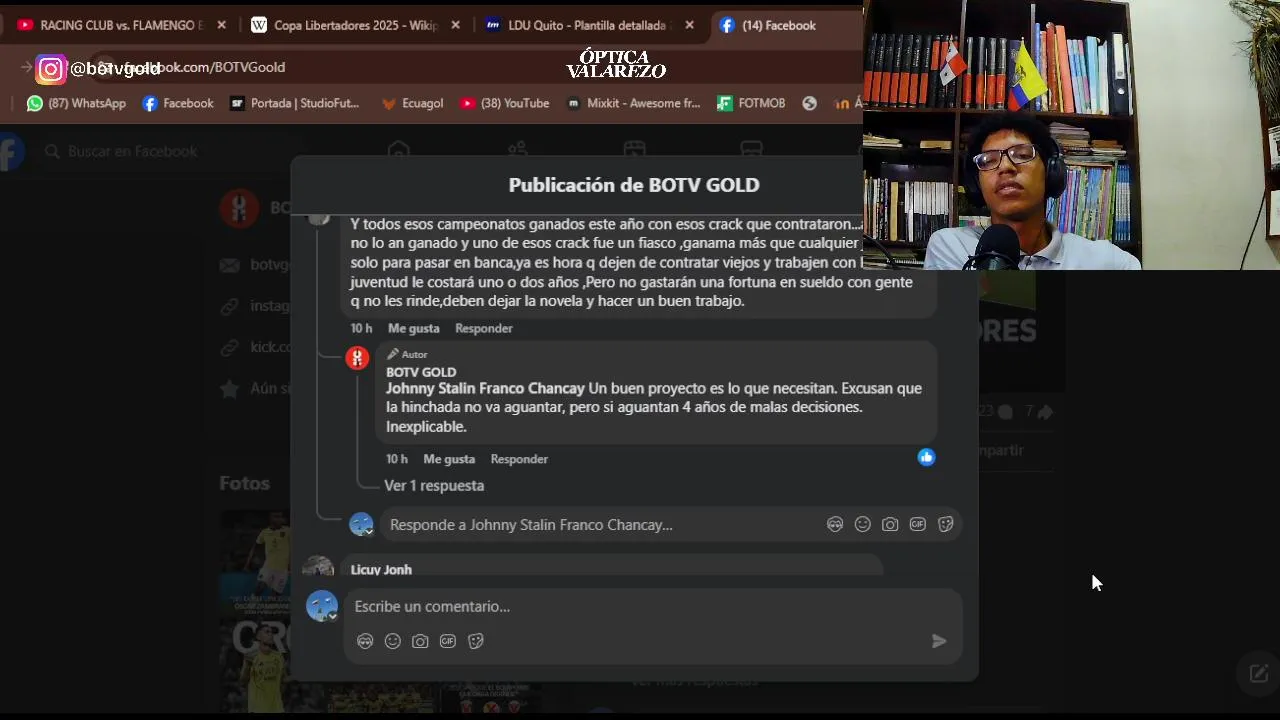Image resolution: width=1280 pixels, height=720 pixels.
Task: Switch to Copa Libertadores 2025 Wikipedia tab
Action: [x=345, y=25]
